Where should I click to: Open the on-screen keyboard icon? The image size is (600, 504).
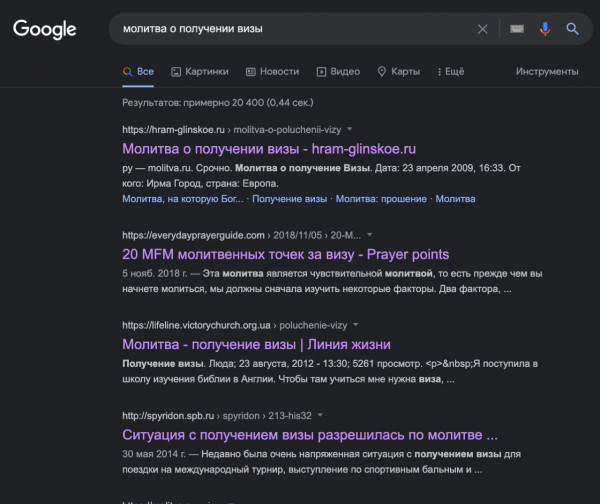[517, 29]
